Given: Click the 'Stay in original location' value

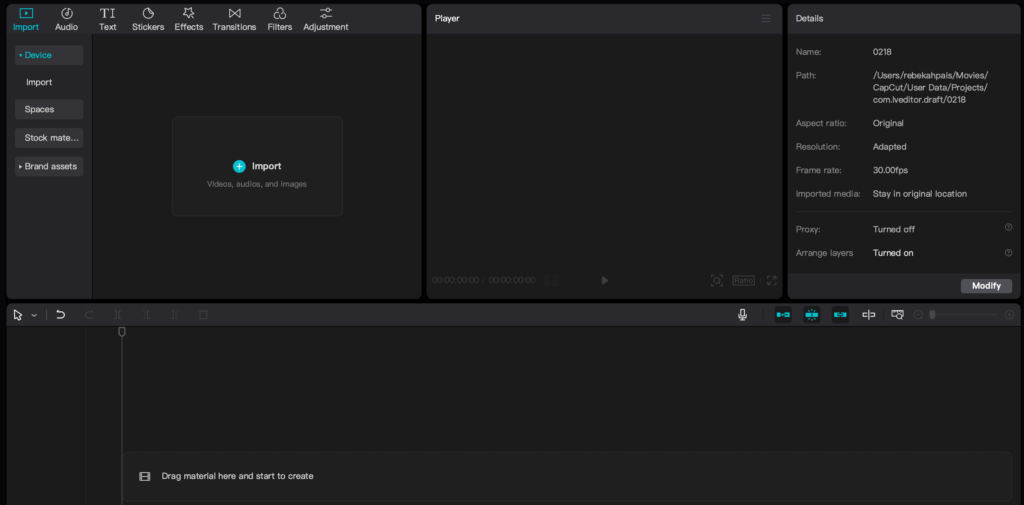Looking at the screenshot, I should point(920,194).
